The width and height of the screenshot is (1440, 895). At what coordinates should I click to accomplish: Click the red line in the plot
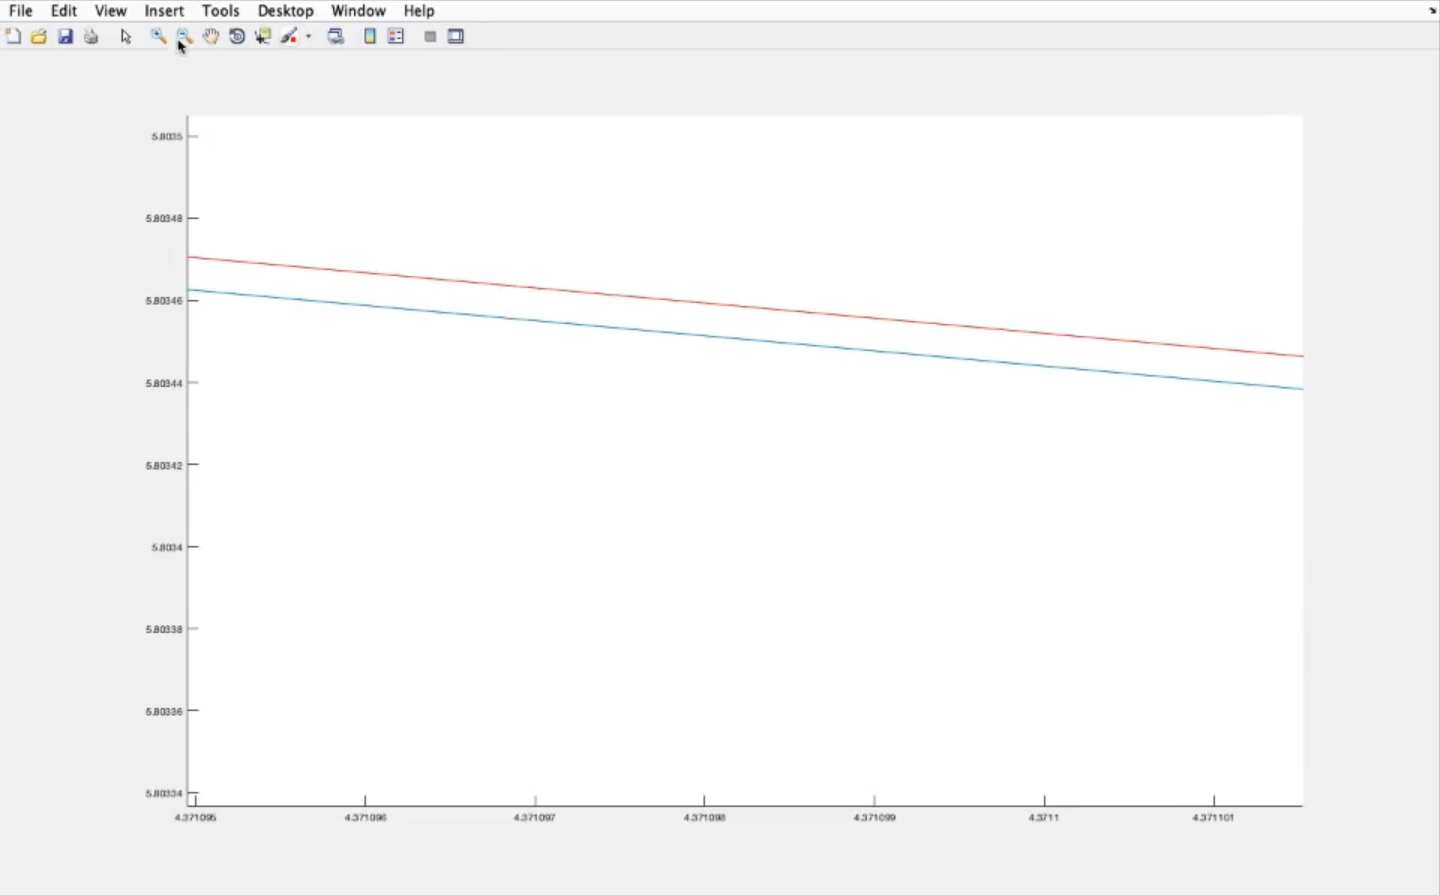click(745, 306)
